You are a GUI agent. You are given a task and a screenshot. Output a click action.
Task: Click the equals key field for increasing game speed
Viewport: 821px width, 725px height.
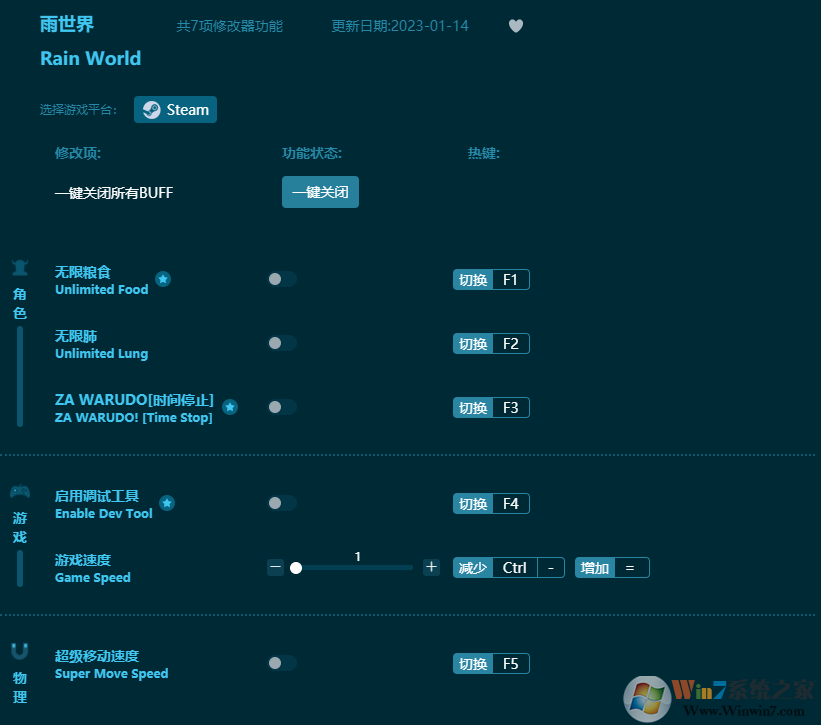631,567
